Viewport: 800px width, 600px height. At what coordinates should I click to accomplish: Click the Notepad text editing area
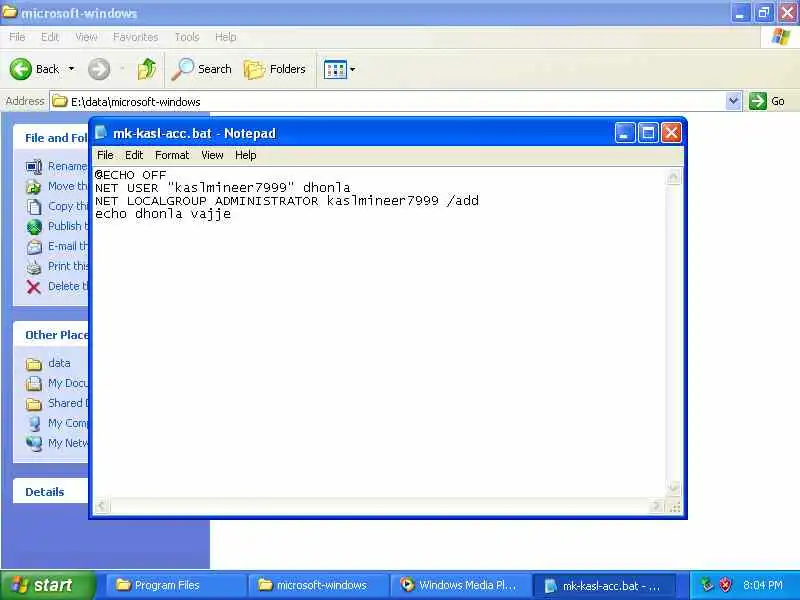point(379,333)
